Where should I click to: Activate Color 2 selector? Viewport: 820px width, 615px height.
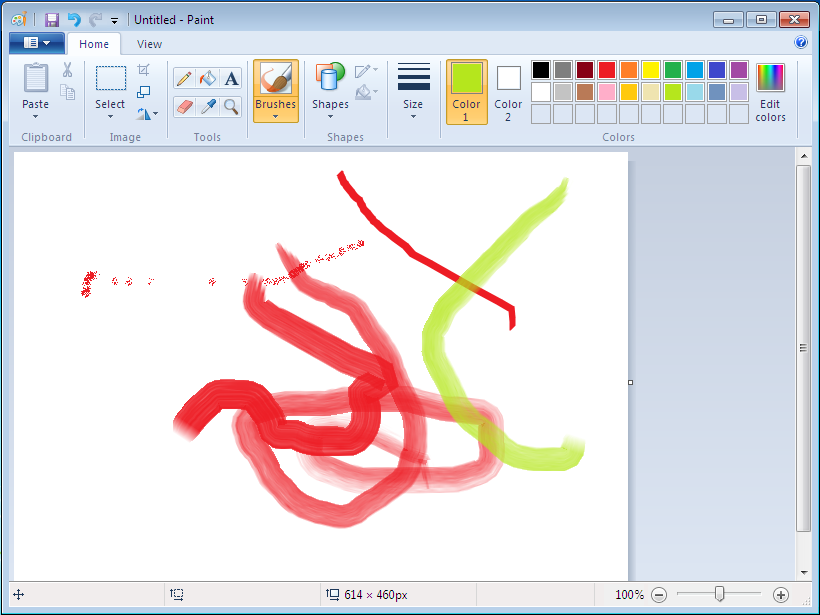508,91
